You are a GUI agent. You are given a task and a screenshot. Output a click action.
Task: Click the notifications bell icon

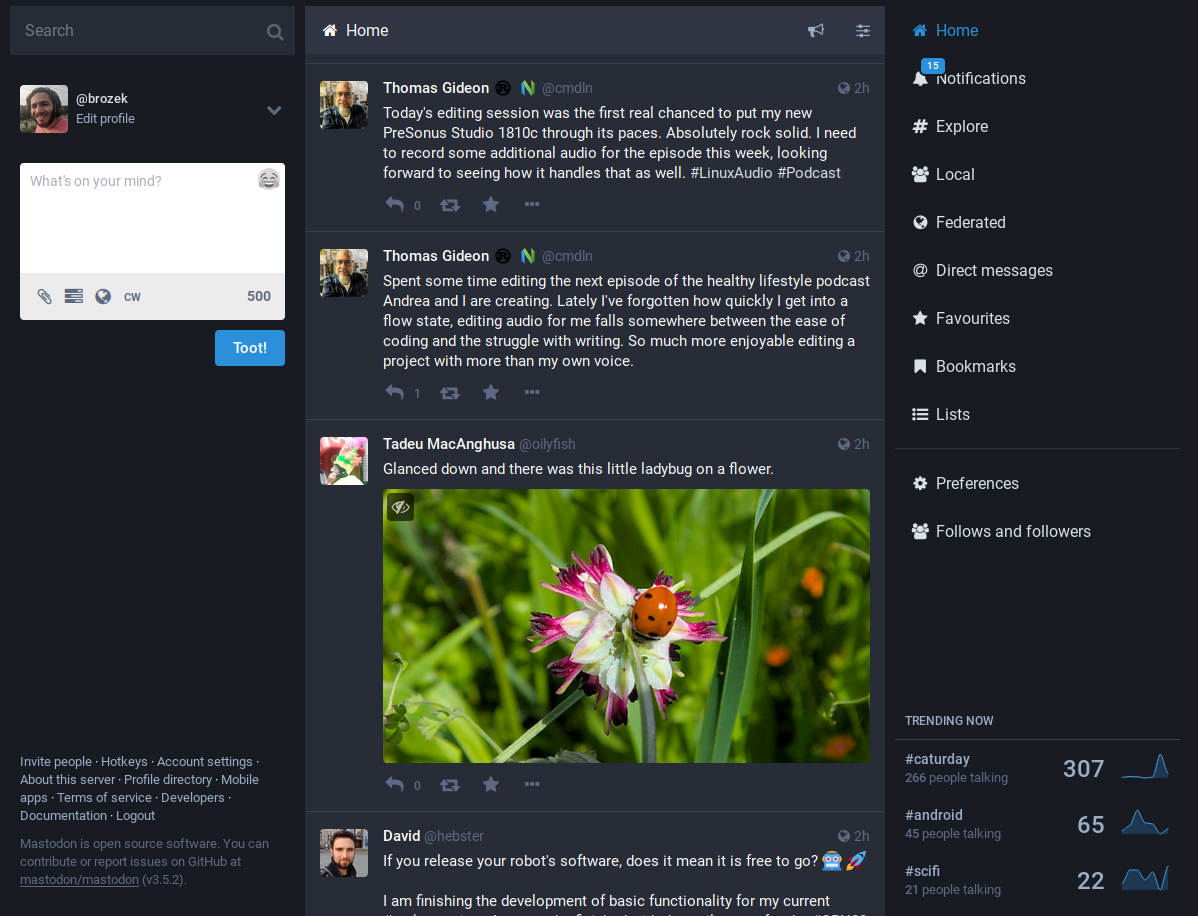tap(920, 79)
